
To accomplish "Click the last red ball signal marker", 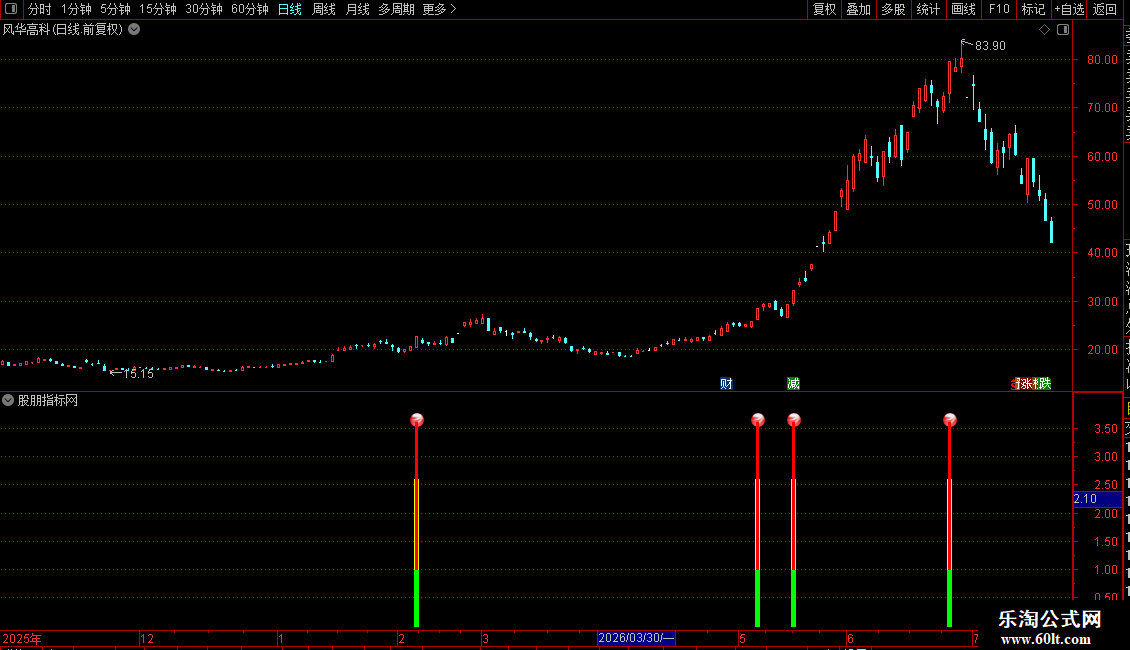I will tap(950, 420).
